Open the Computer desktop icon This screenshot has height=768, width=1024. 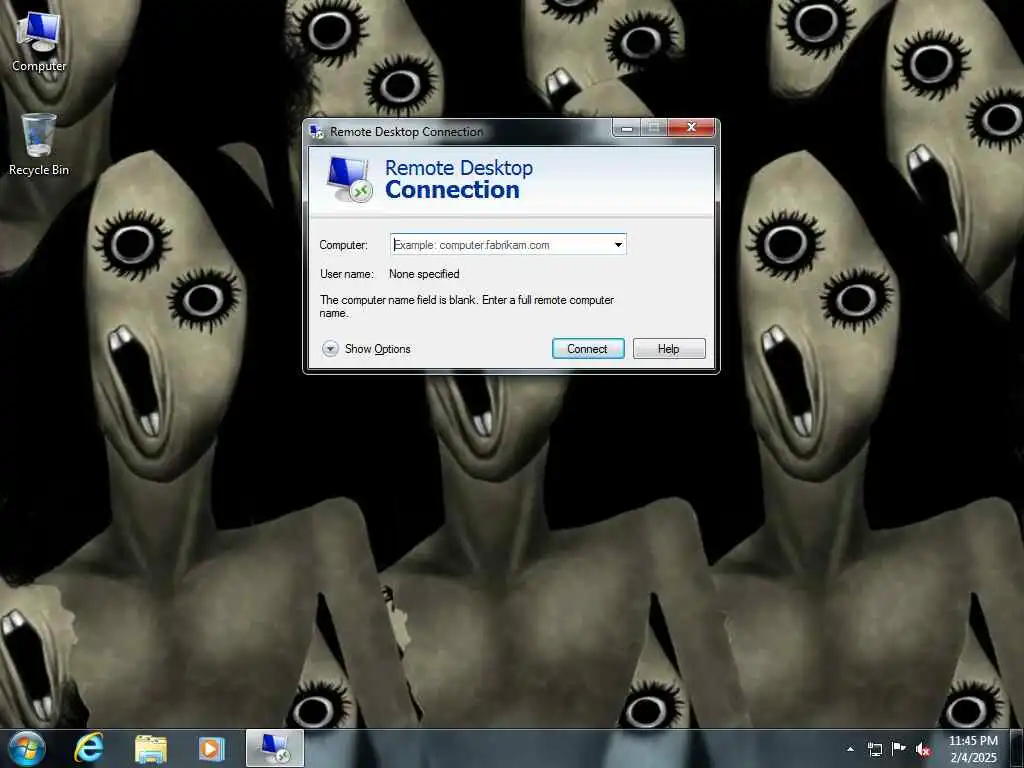click(39, 40)
